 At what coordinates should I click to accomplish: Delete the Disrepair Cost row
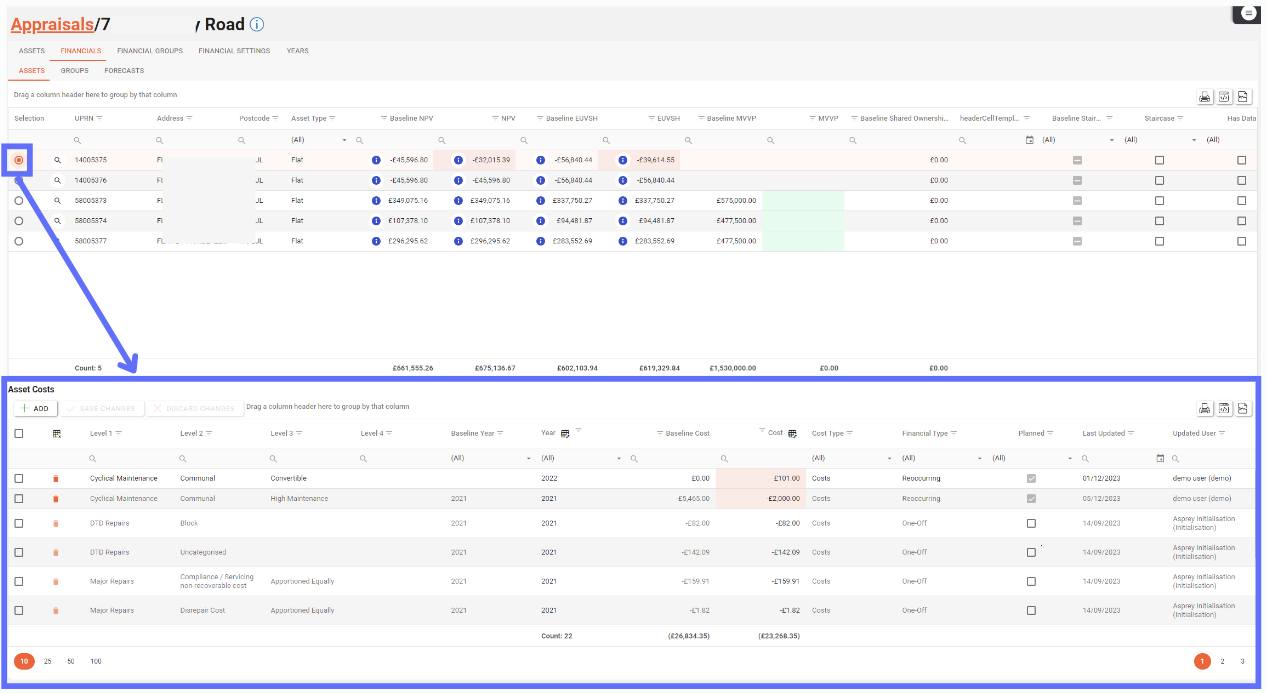pos(56,610)
